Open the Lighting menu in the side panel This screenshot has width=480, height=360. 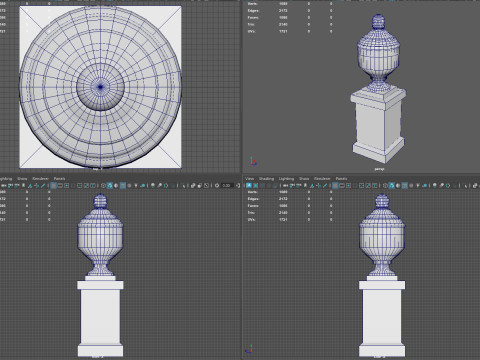pyautogui.click(x=286, y=179)
